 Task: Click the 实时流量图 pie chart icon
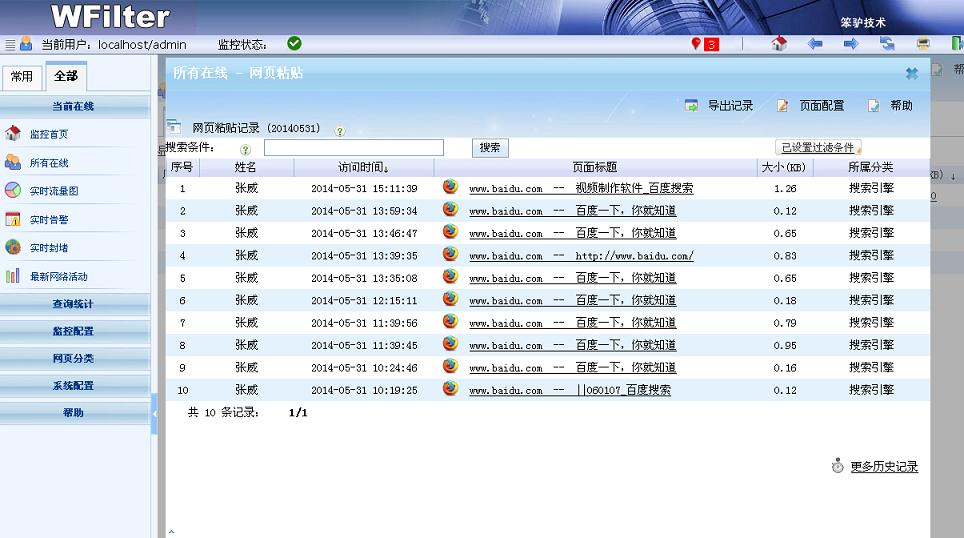coord(13,191)
